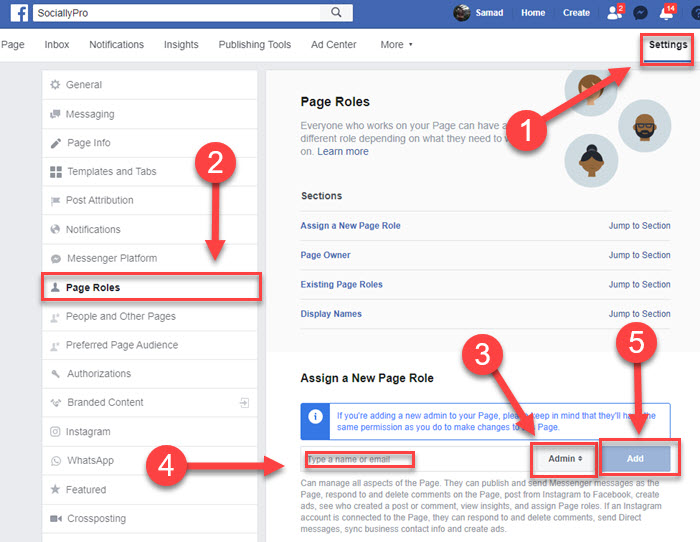
Task: Select Crossposting in sidebar
Action: pos(150,519)
